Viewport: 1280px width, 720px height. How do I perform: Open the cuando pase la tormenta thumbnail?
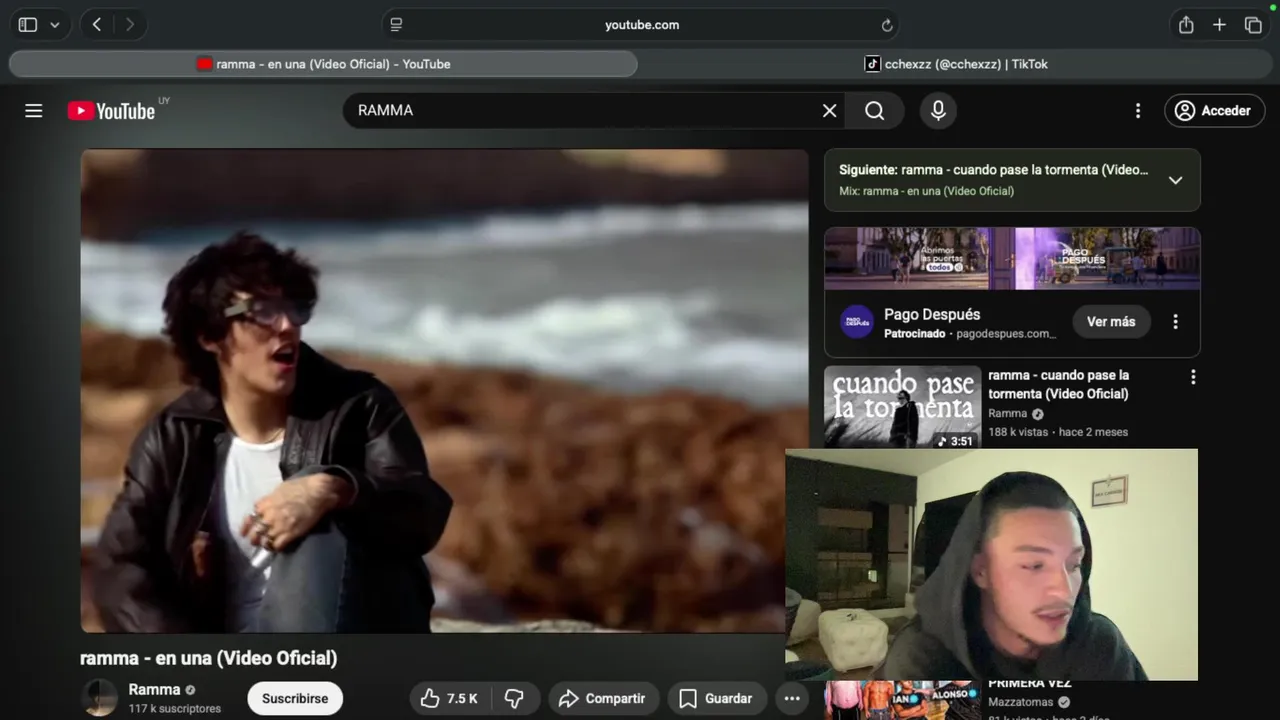point(903,407)
